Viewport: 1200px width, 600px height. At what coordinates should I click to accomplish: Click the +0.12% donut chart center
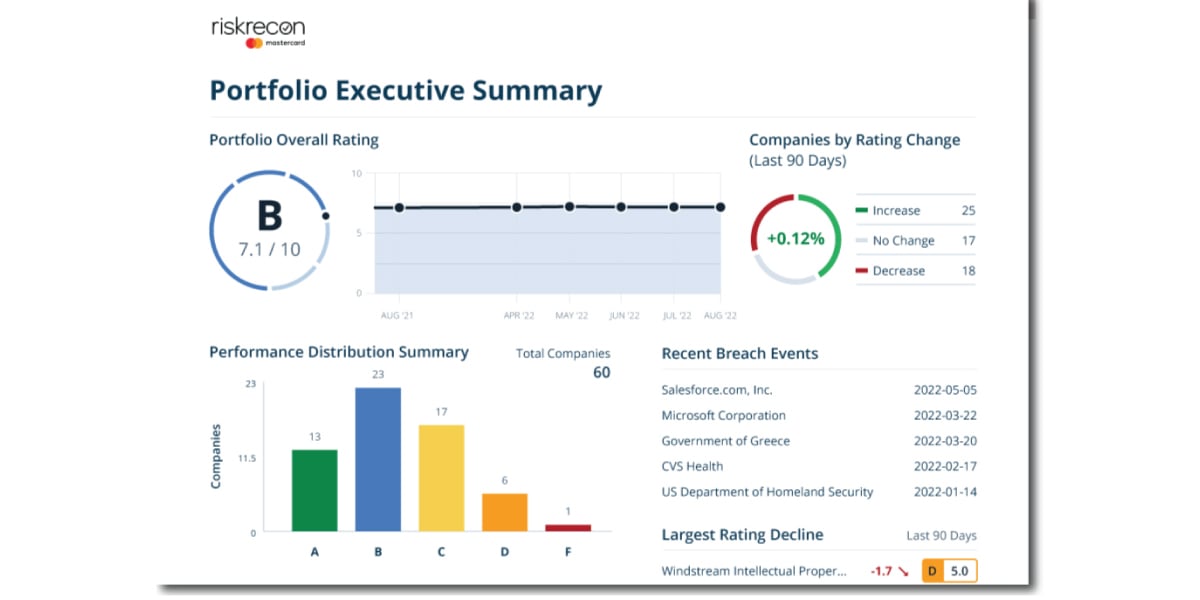point(795,238)
